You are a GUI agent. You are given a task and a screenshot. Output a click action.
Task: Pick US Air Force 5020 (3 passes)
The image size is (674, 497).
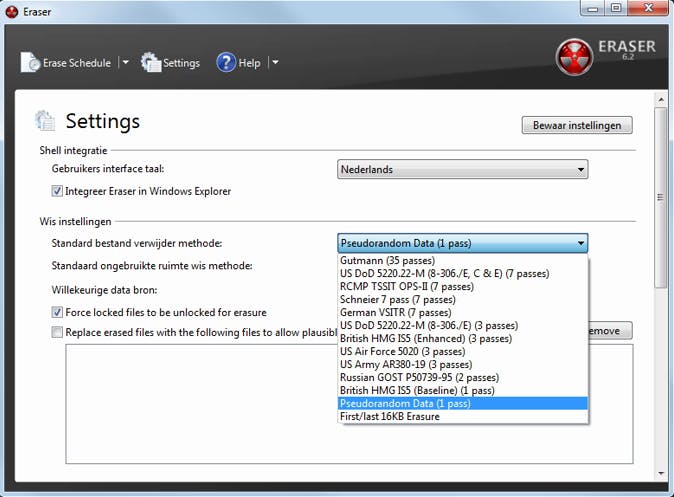[463, 351]
